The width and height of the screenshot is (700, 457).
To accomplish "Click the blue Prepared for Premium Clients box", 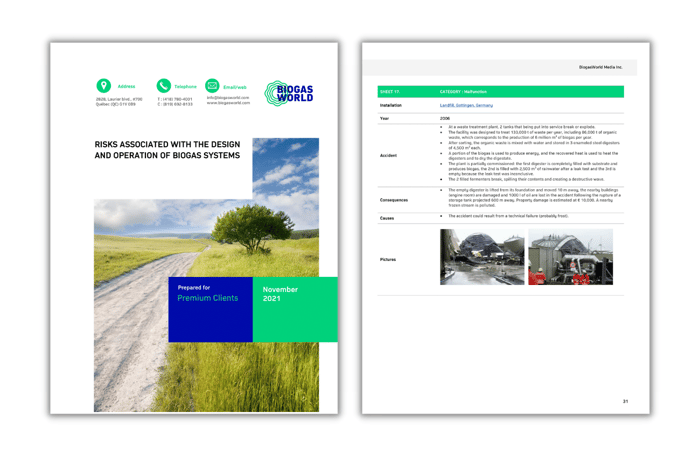I will [210, 308].
